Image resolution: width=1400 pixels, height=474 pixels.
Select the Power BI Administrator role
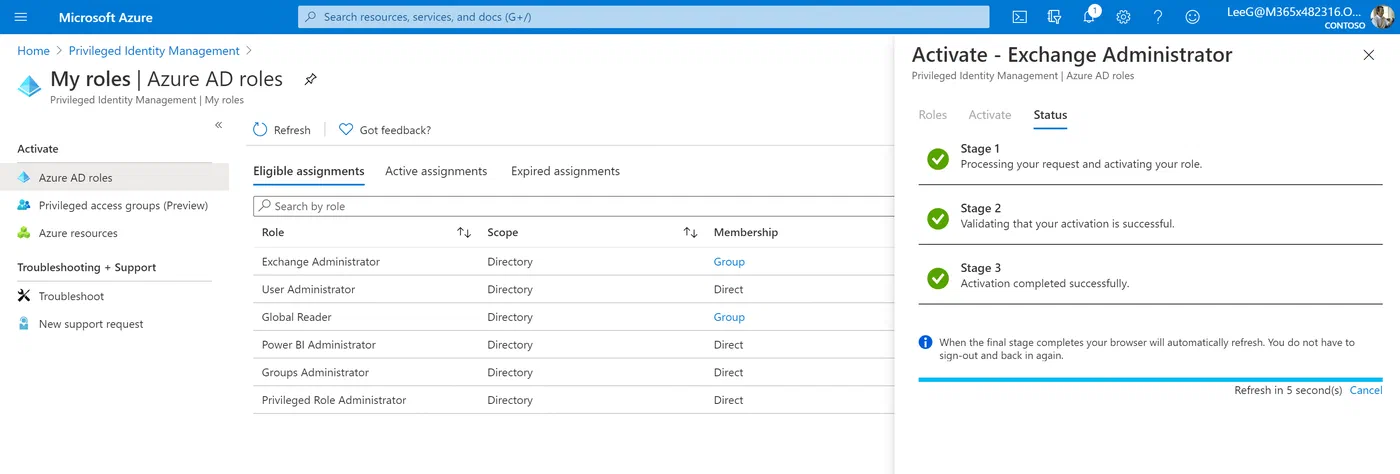coord(318,345)
